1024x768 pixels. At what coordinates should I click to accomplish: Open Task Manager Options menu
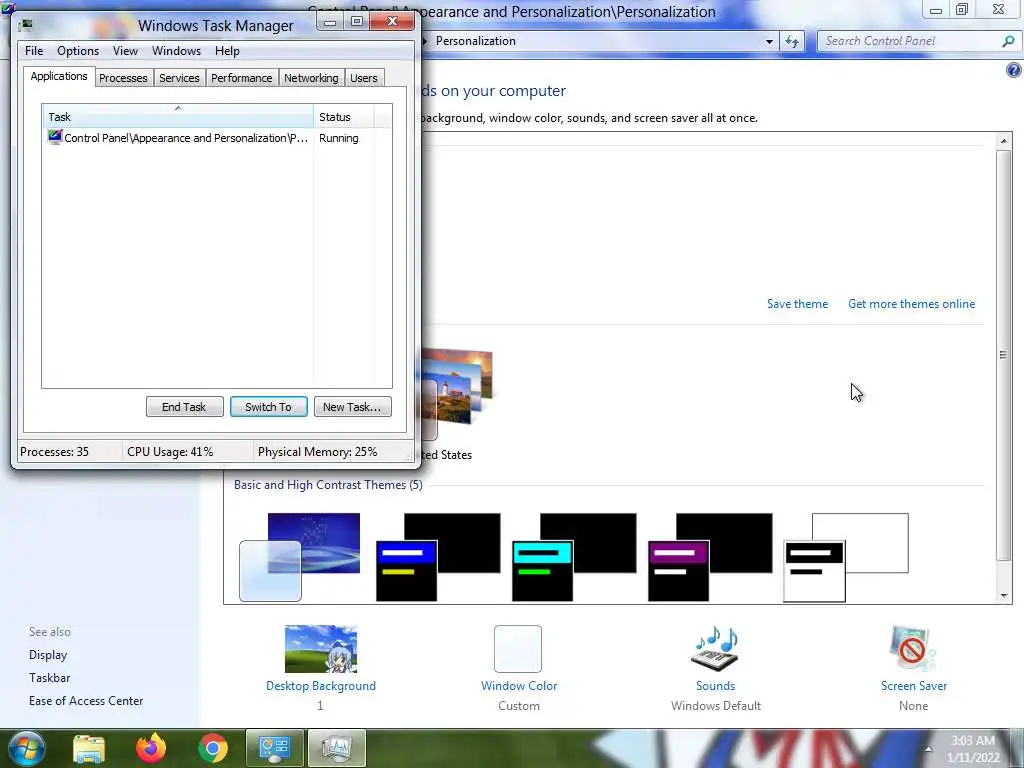click(x=78, y=51)
